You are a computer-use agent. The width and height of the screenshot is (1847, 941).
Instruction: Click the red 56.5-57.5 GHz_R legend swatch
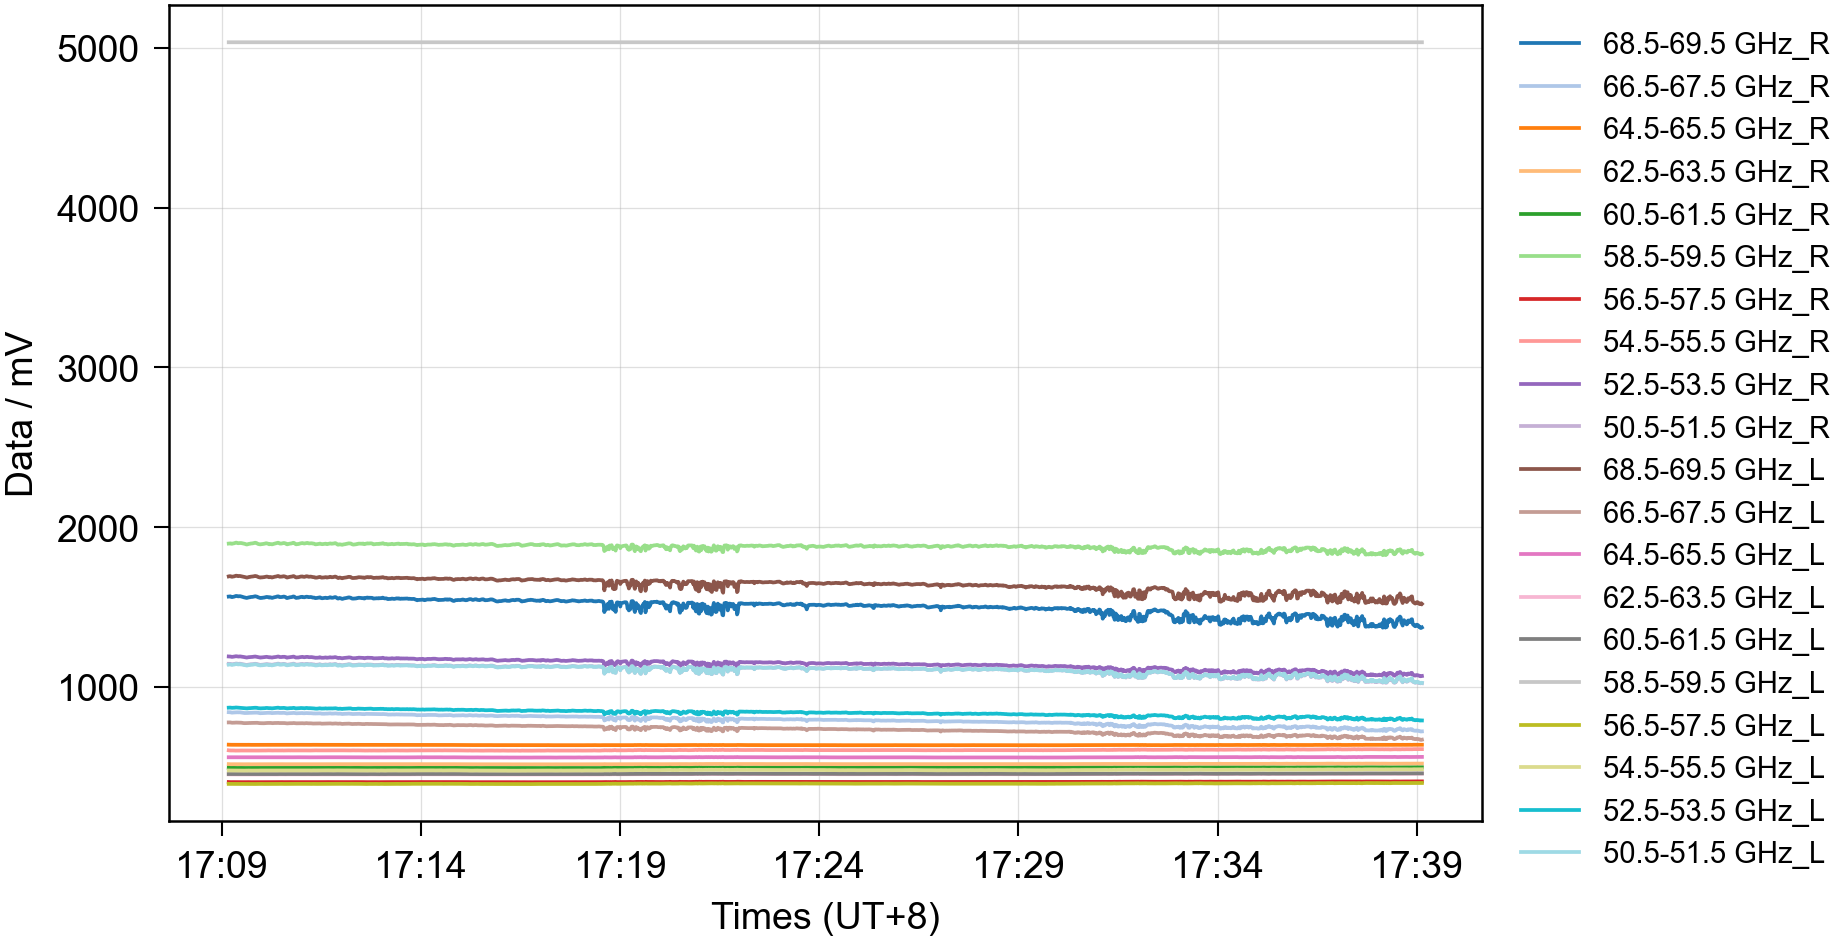(1549, 299)
